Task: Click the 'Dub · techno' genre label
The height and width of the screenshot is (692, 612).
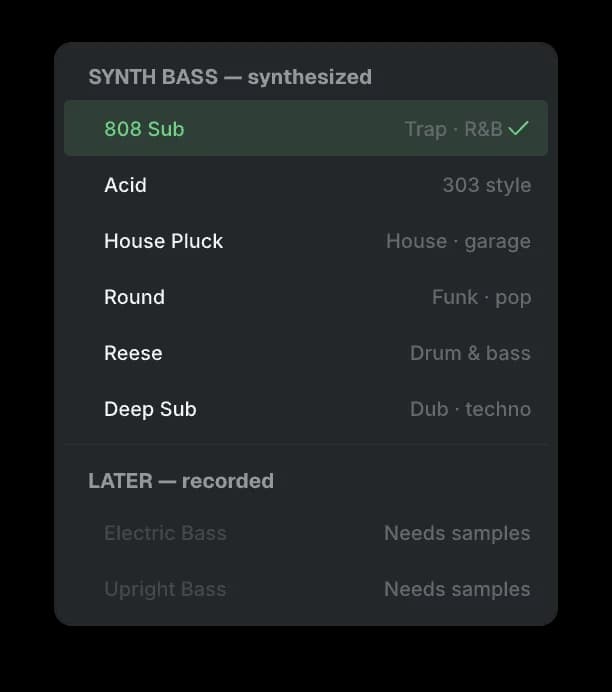Action: coord(470,409)
